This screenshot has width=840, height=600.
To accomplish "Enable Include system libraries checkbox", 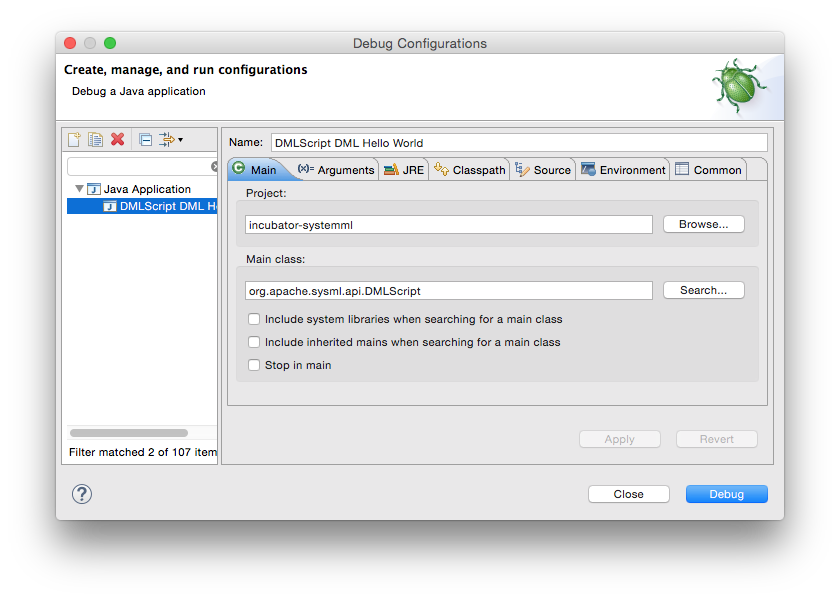I will [254, 320].
